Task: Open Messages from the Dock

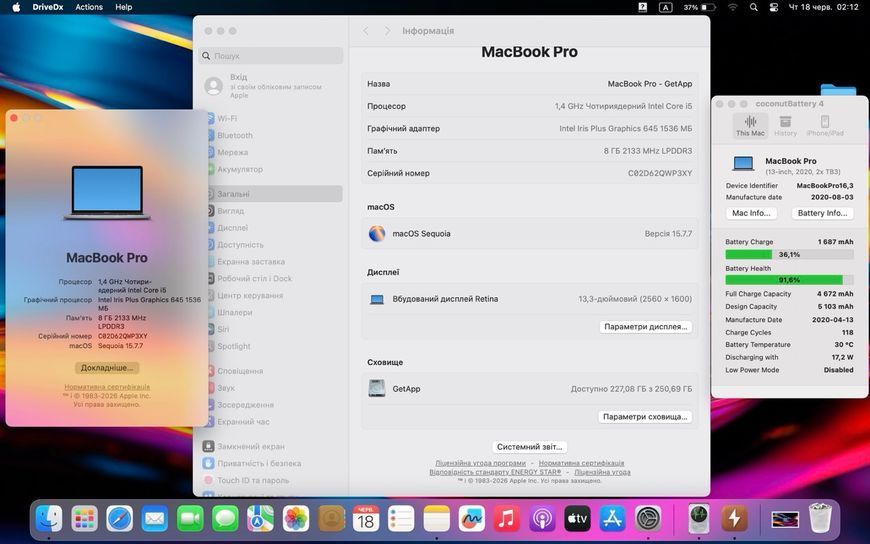Action: [x=225, y=519]
